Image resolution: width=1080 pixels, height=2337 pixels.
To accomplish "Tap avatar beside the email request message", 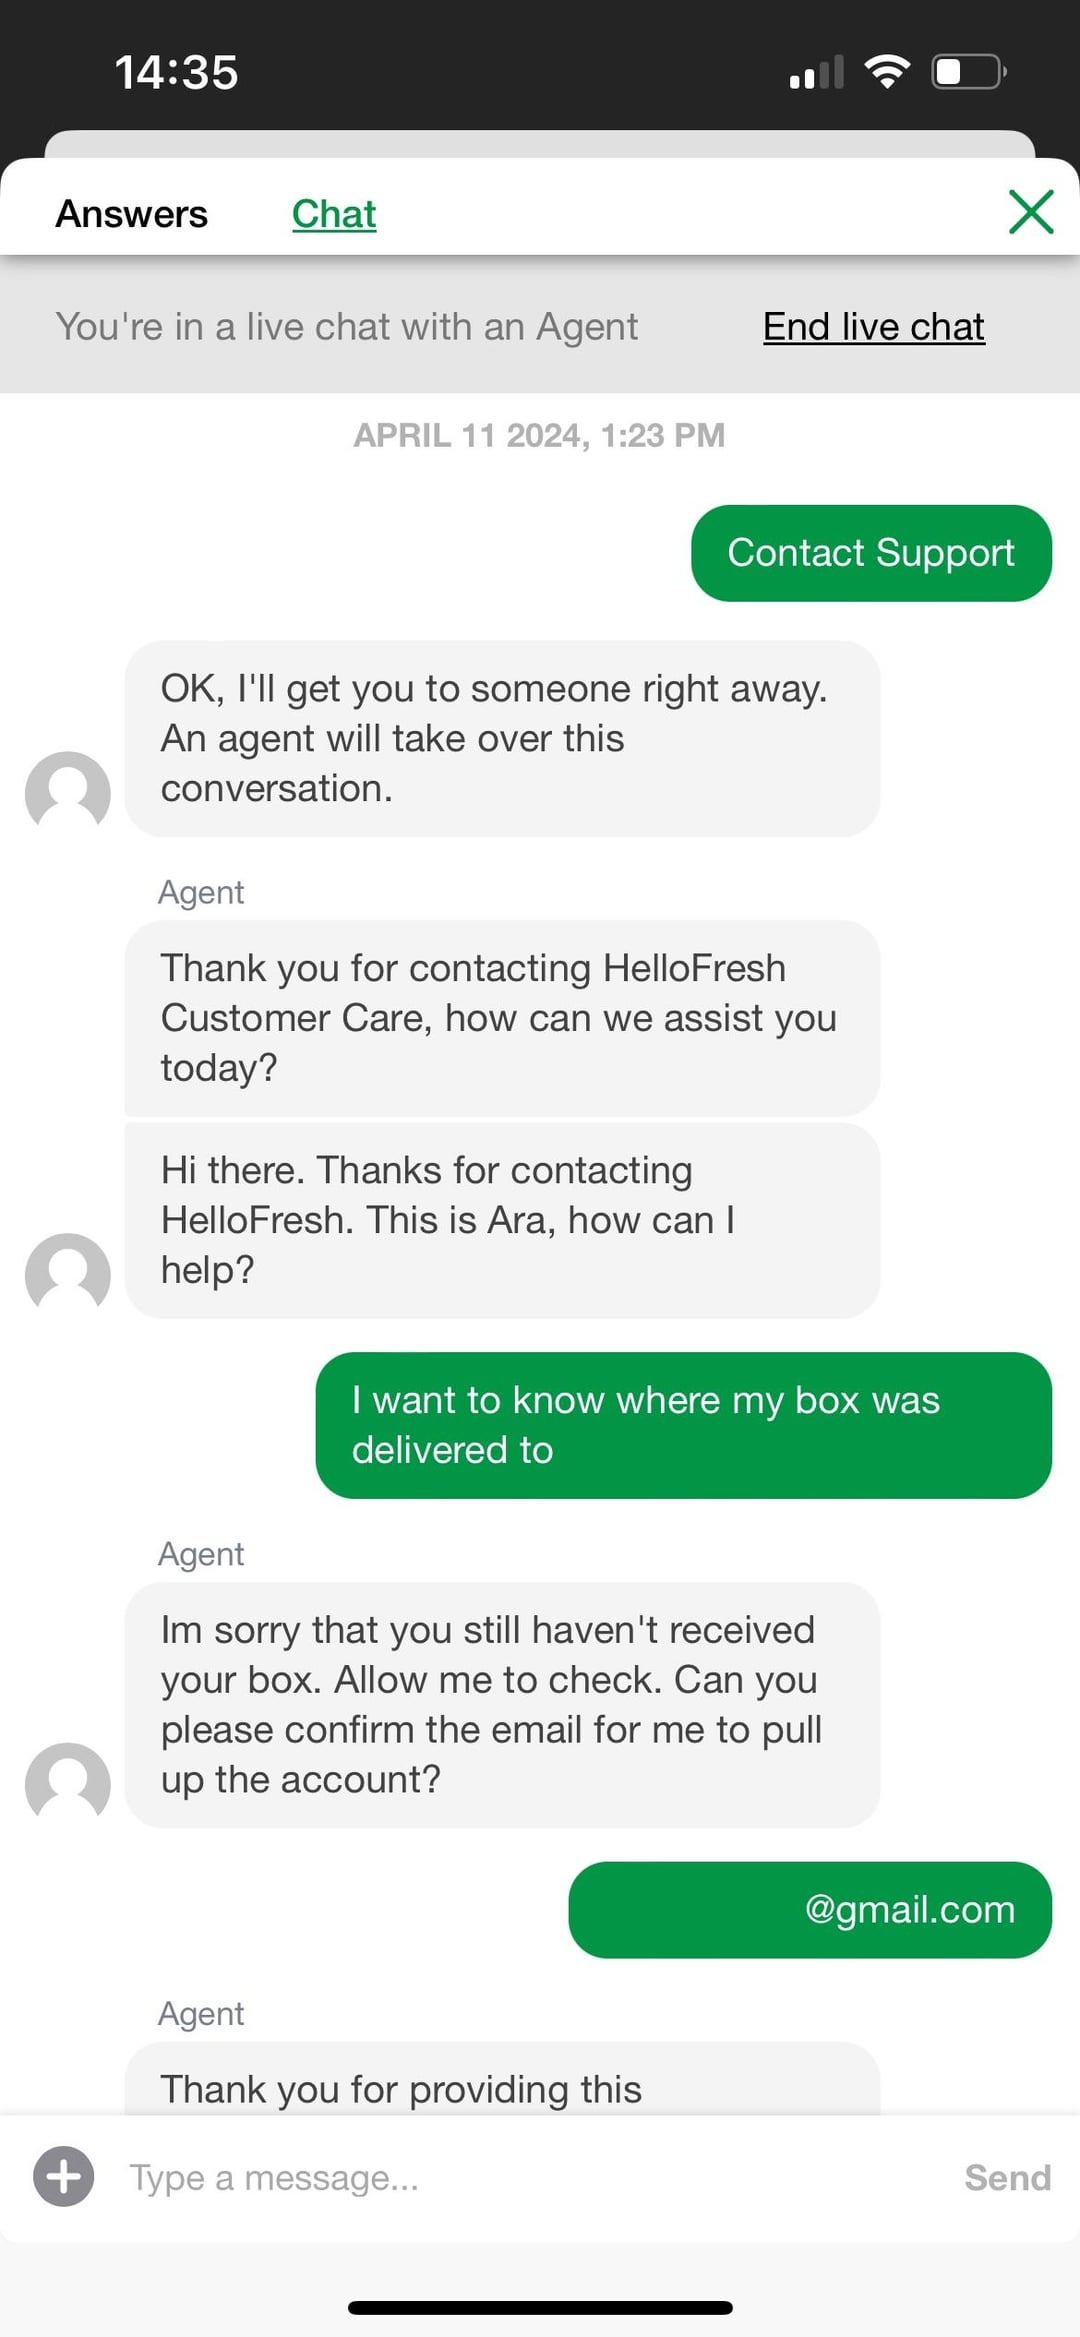I will 68,1783.
